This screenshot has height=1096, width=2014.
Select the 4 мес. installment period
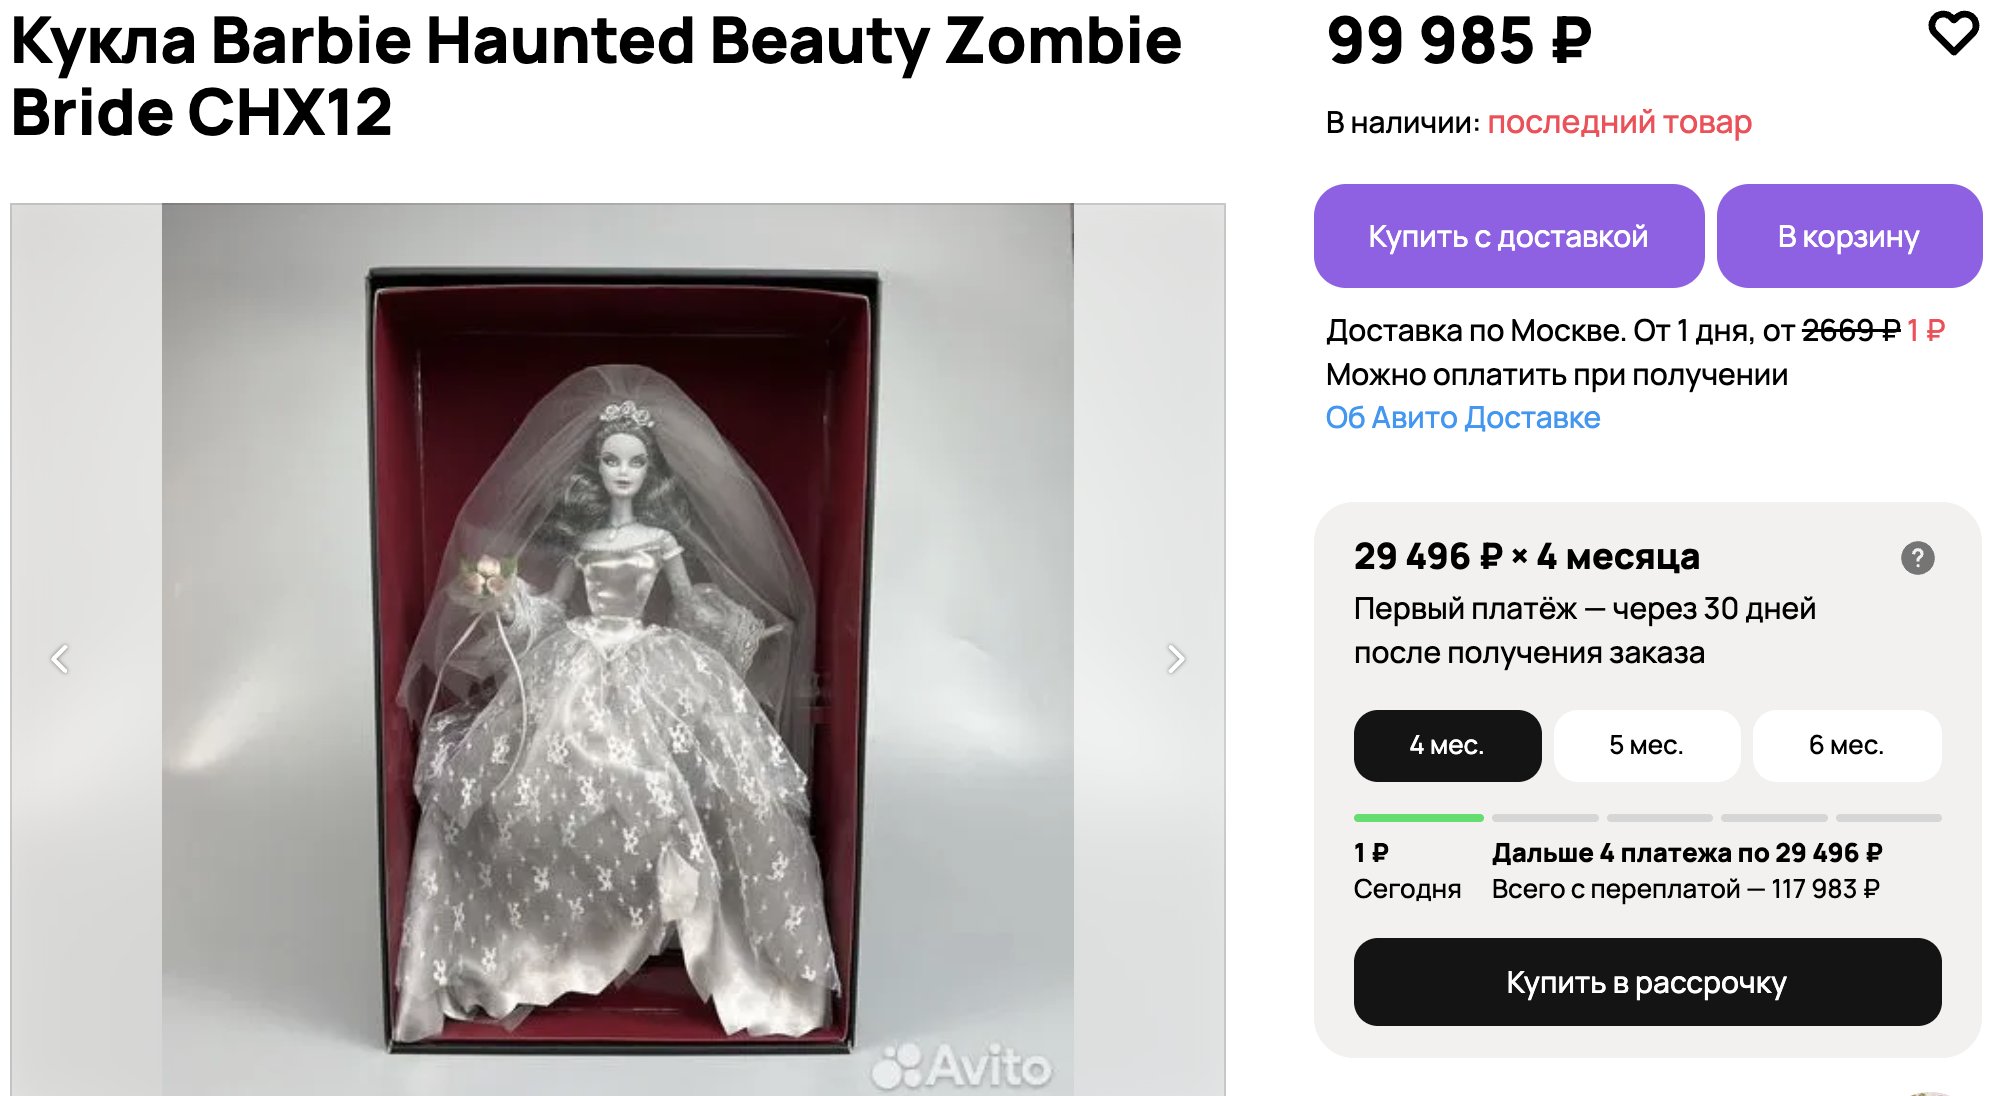(x=1446, y=746)
